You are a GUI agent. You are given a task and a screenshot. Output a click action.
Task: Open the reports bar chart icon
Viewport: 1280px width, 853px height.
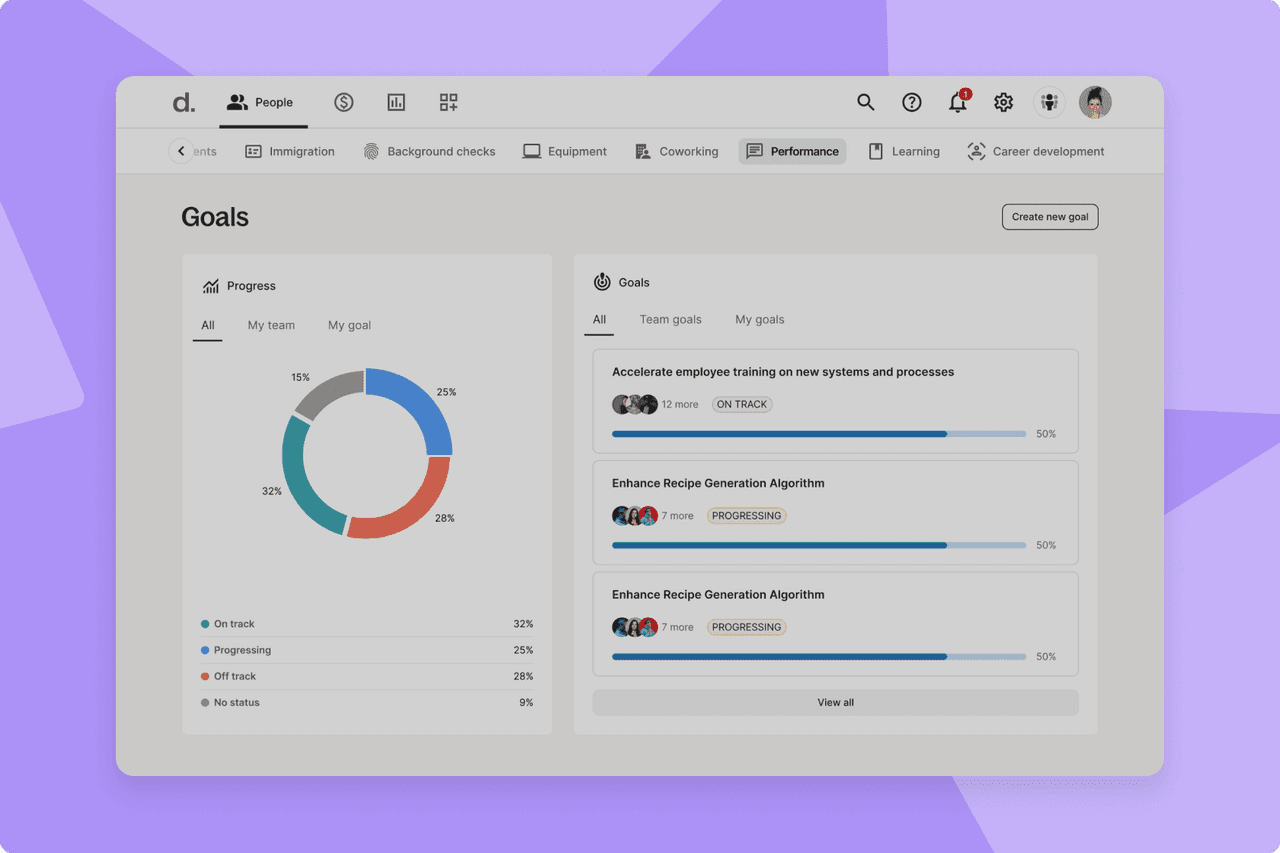pos(396,102)
